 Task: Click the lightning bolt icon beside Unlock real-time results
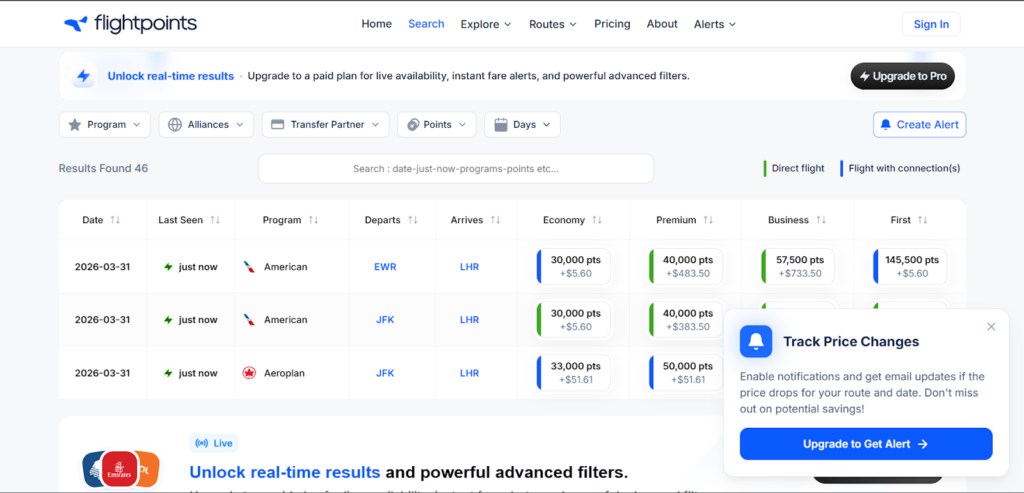tap(84, 76)
